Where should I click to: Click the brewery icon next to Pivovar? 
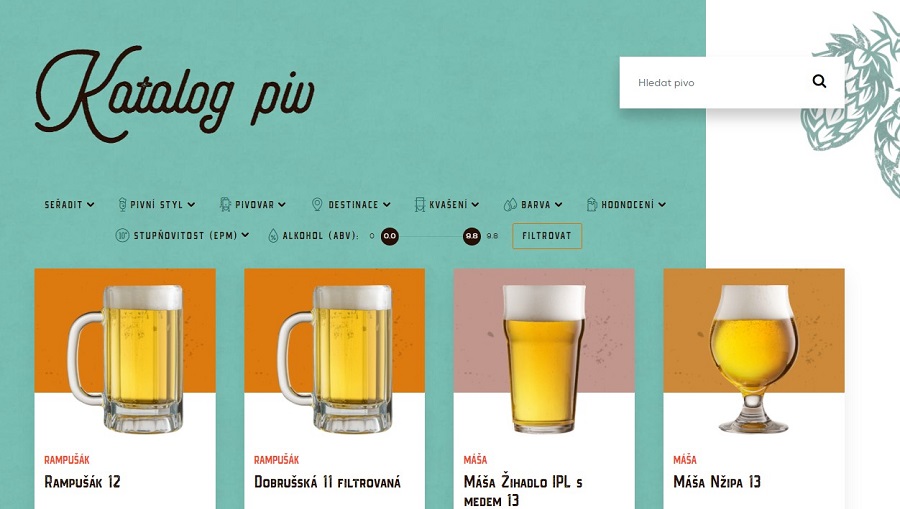pyautogui.click(x=226, y=204)
